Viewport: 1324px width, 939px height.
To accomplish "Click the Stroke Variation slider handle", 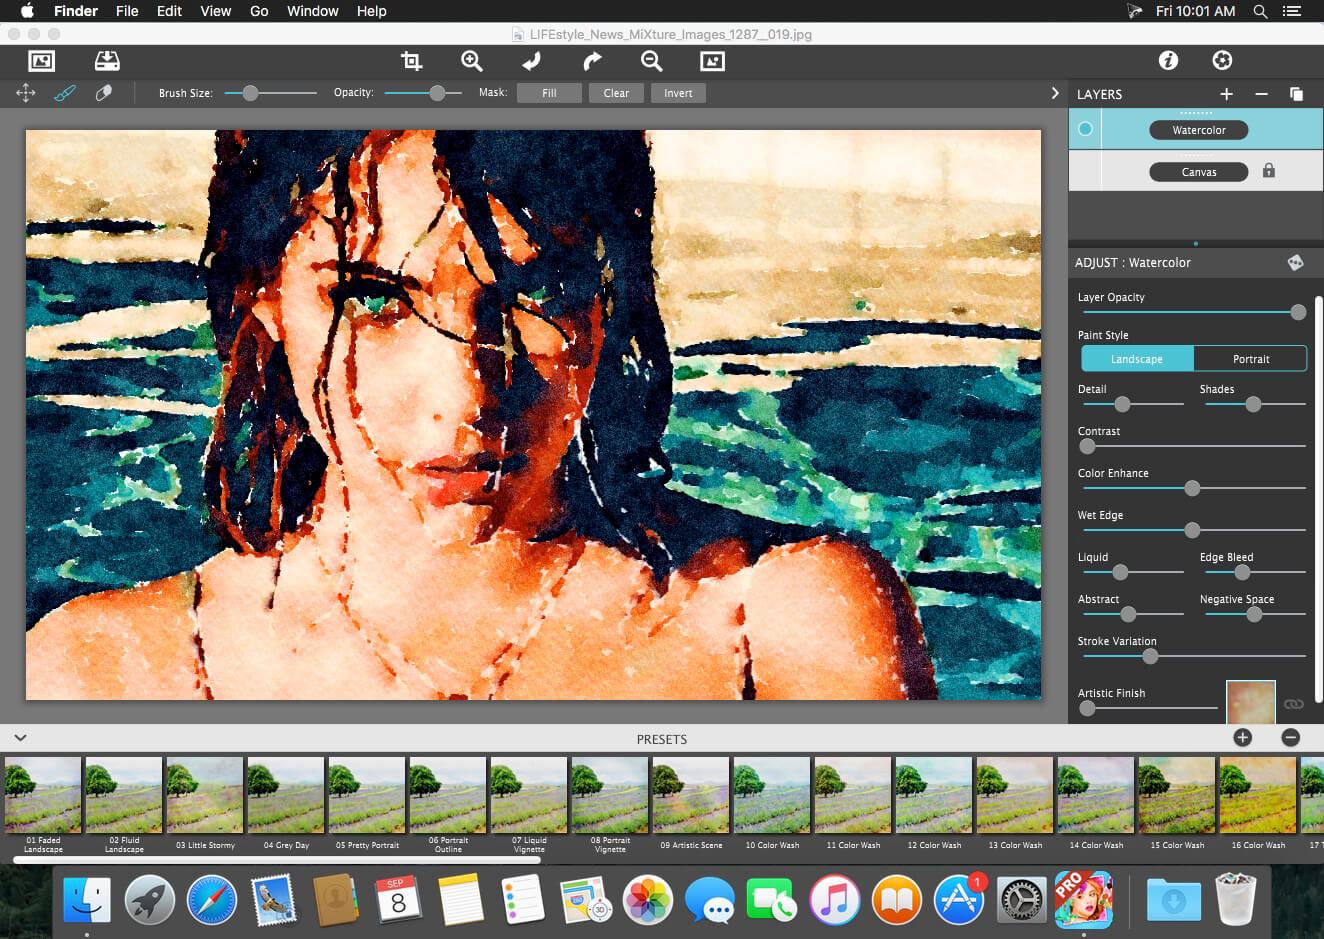I will [x=1150, y=656].
